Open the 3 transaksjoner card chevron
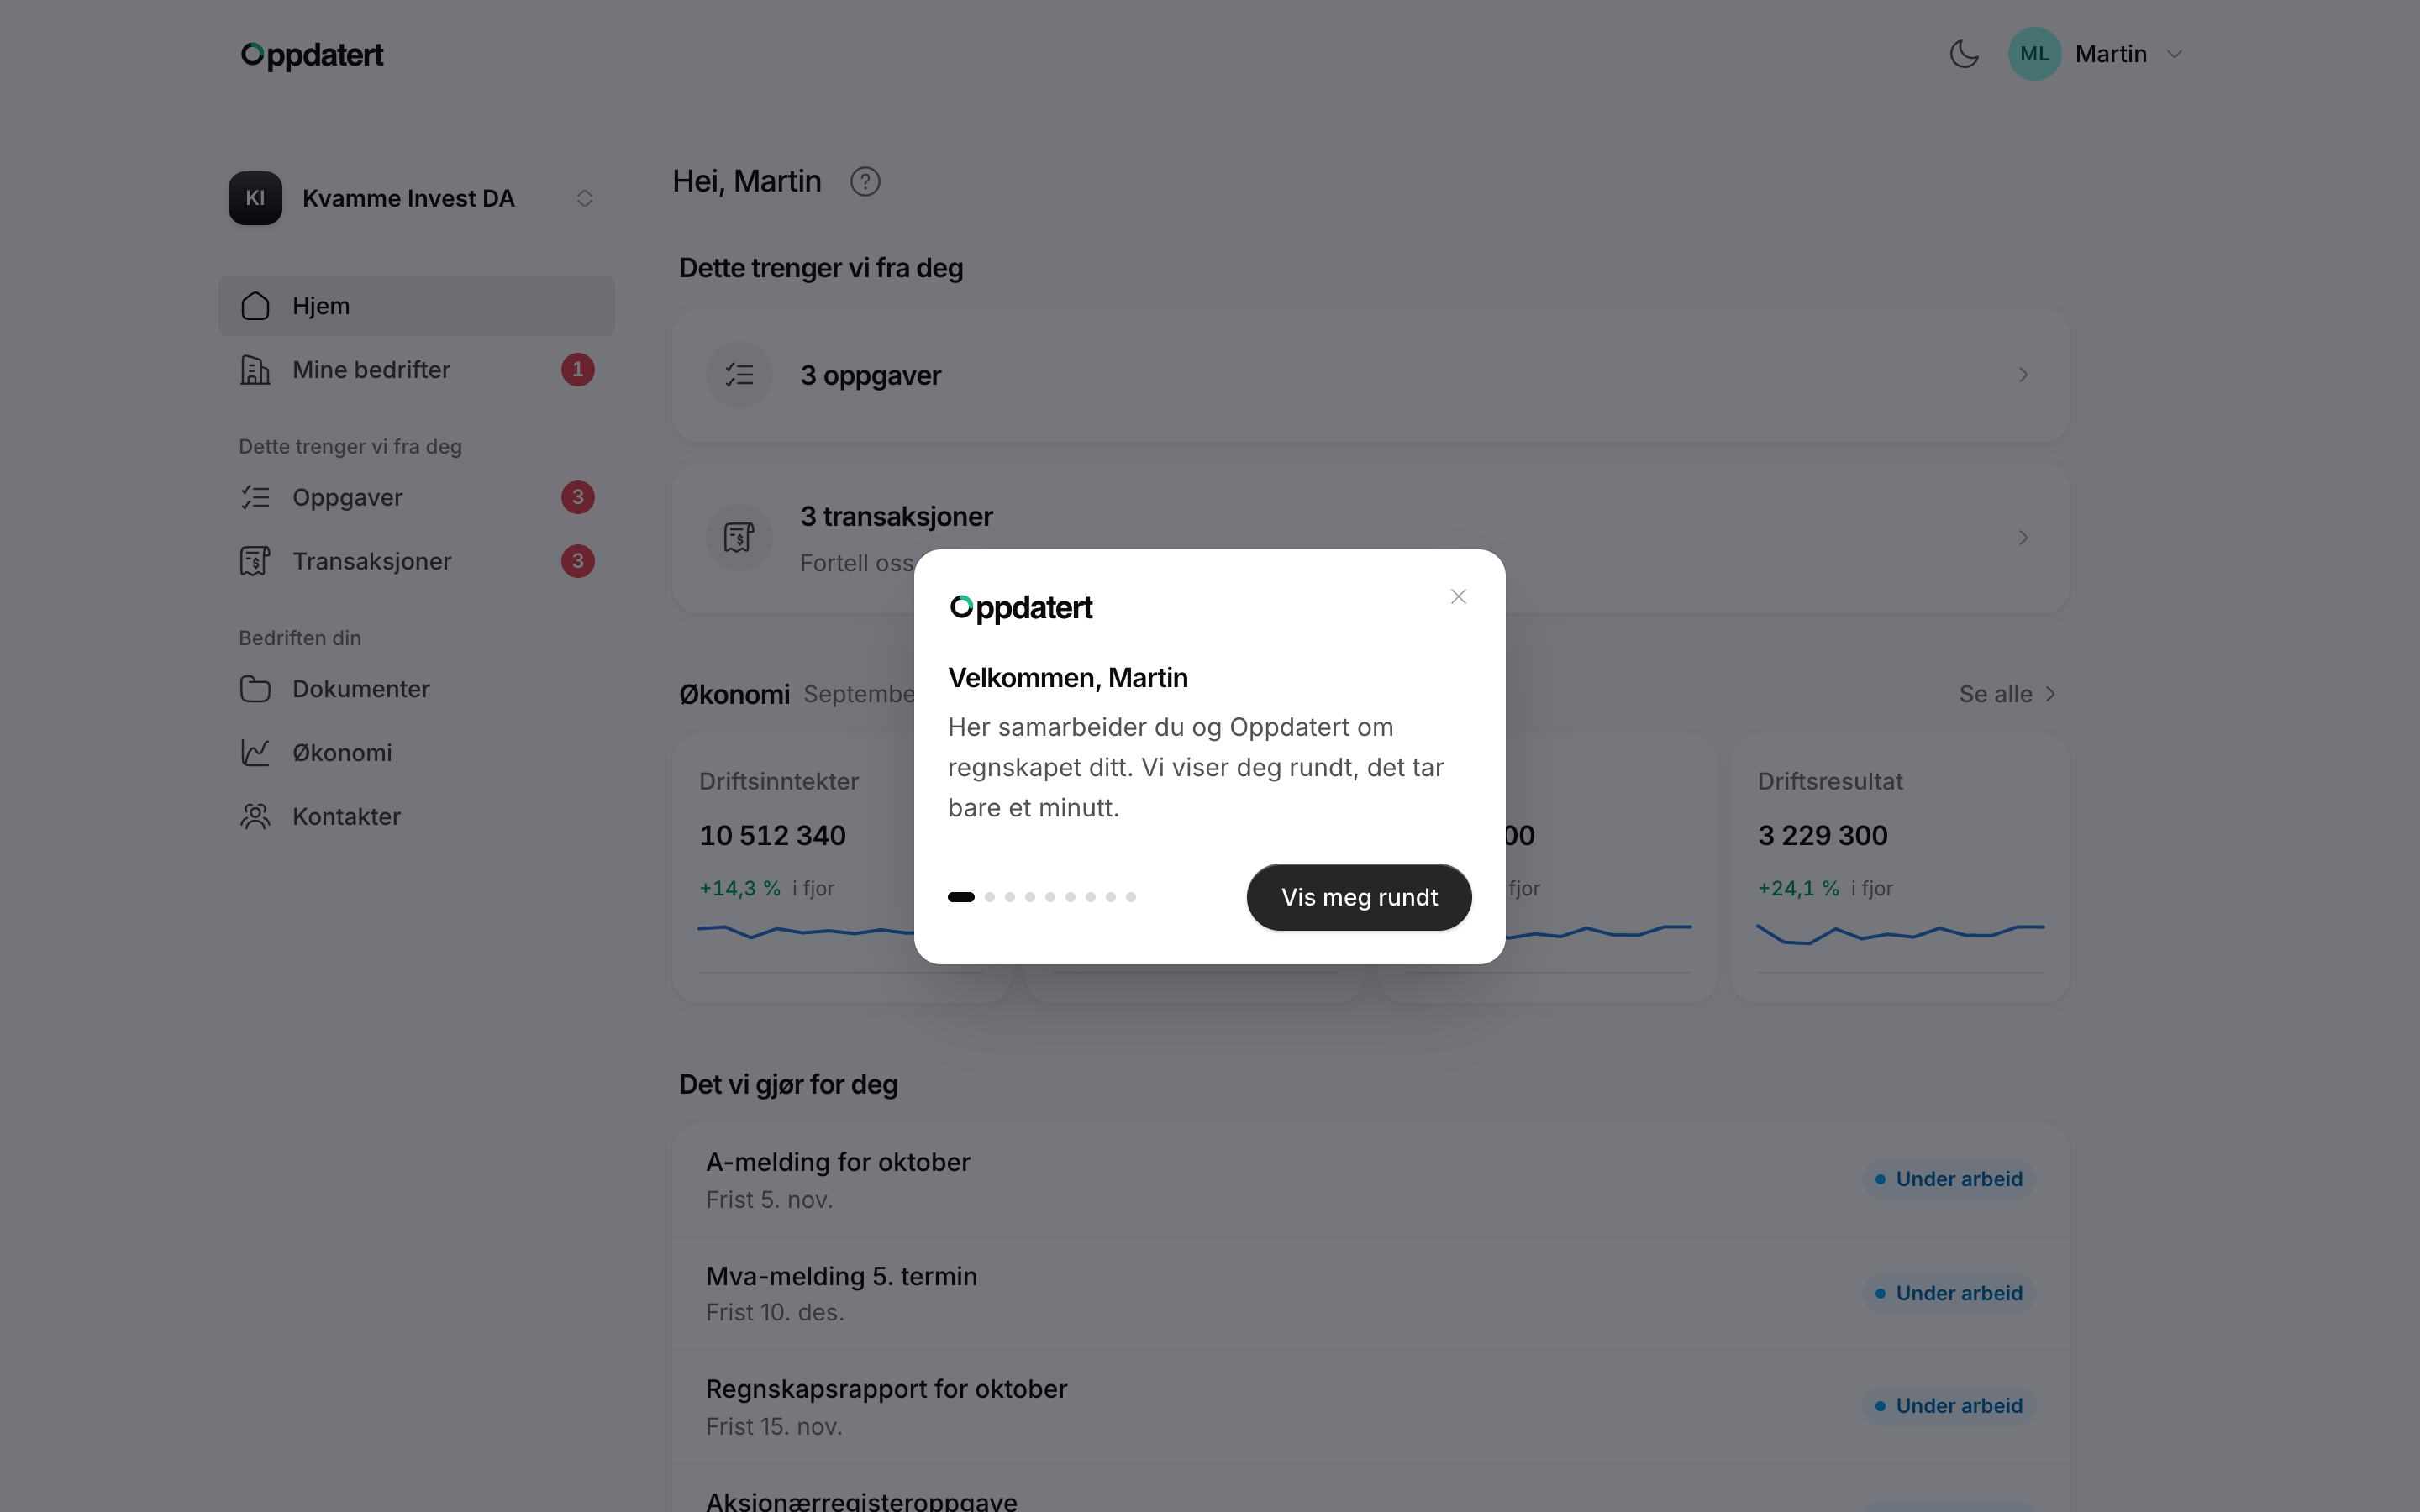This screenshot has width=2420, height=1512. [2023, 538]
